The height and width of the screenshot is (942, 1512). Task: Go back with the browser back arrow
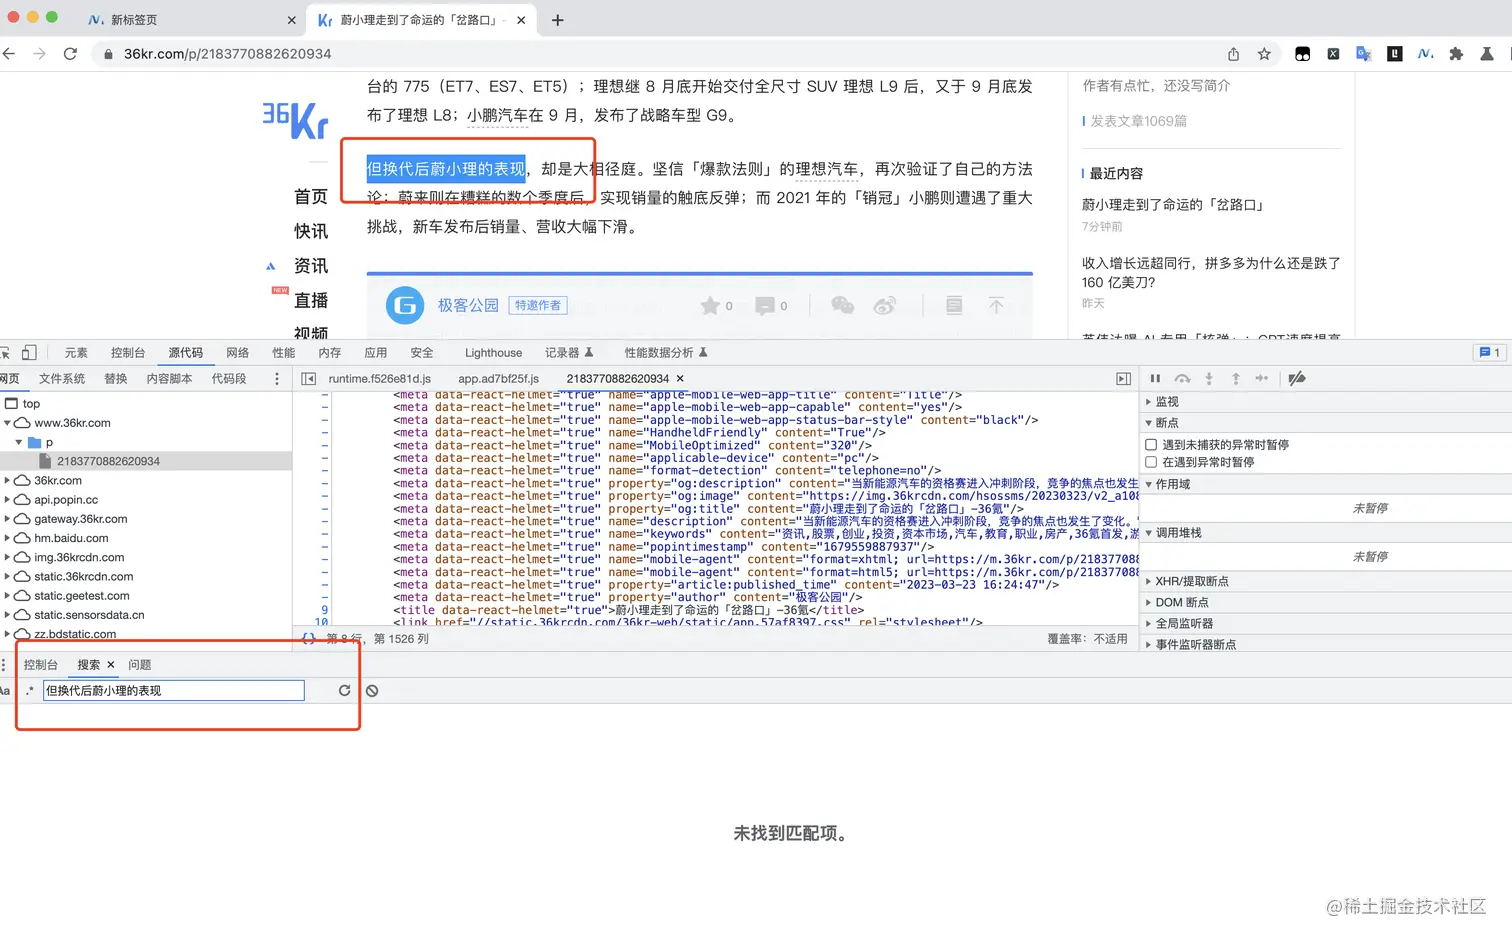tap(9, 54)
